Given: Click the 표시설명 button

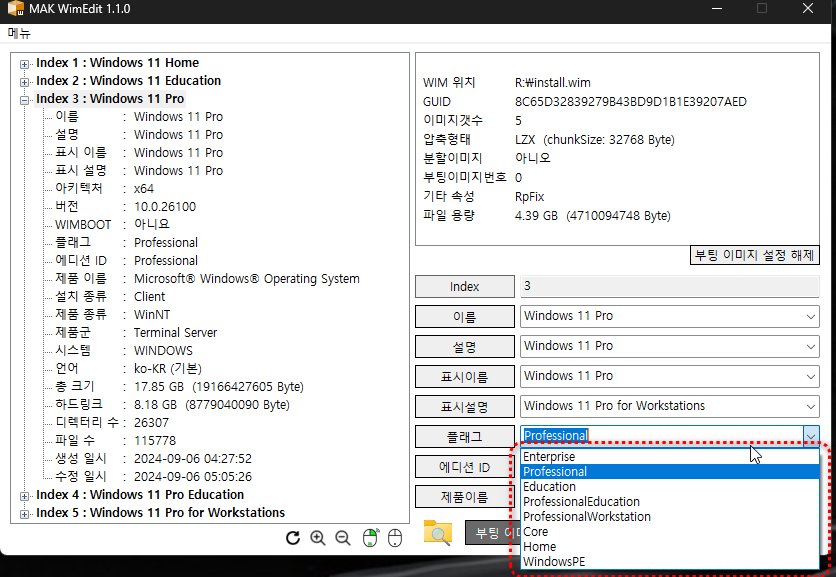Looking at the screenshot, I should click(x=464, y=406).
